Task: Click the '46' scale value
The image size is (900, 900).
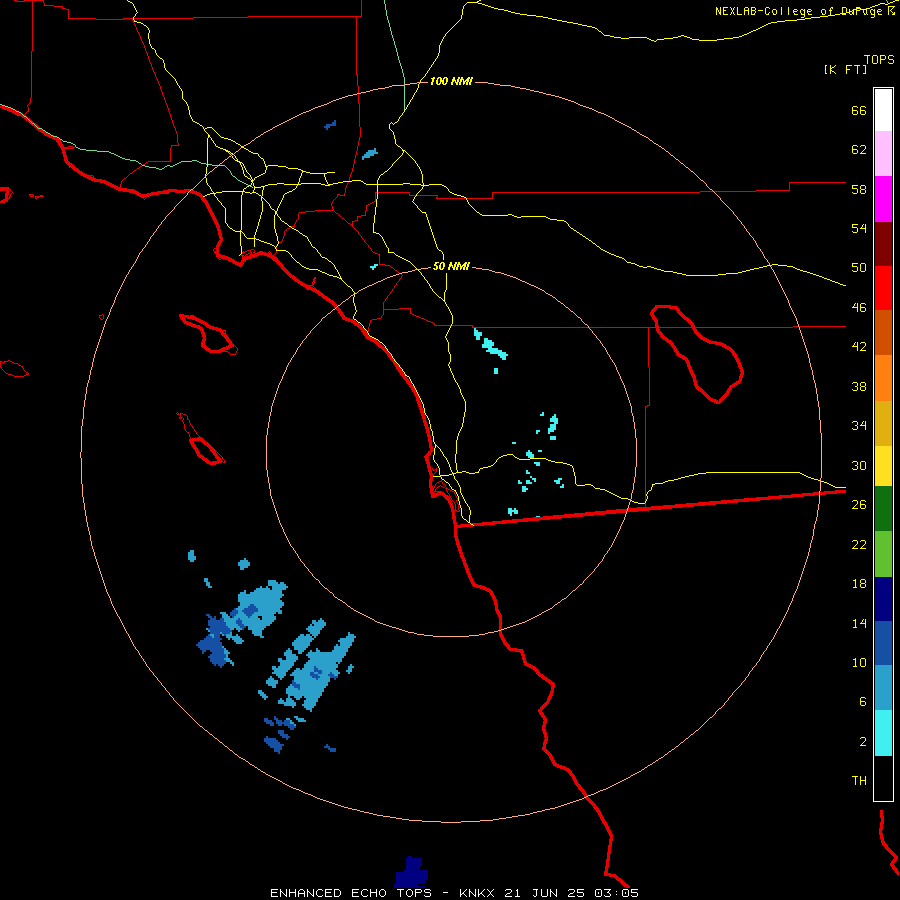Action: click(x=859, y=308)
